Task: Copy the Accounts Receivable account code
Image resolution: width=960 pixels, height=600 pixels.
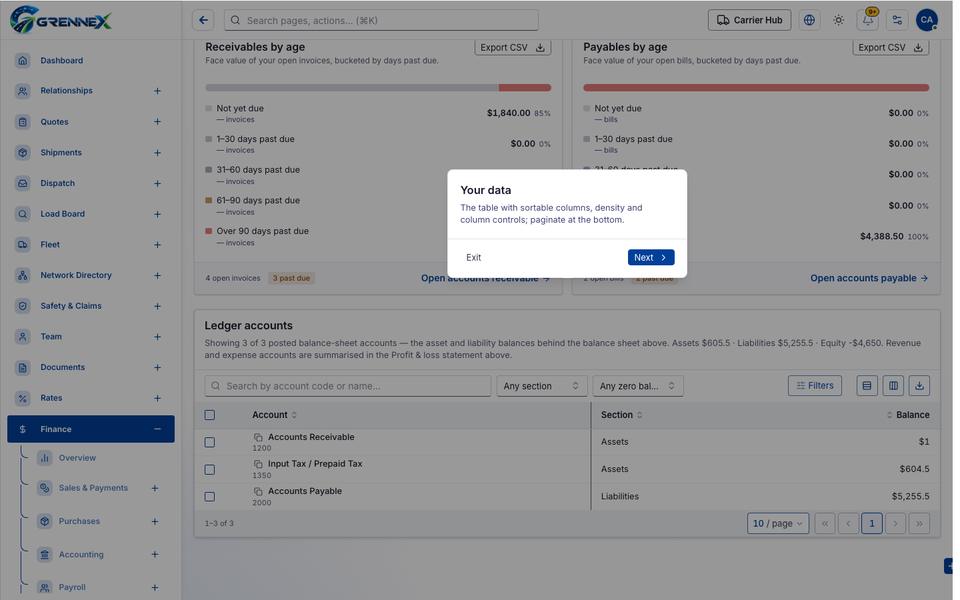Action: (258, 437)
